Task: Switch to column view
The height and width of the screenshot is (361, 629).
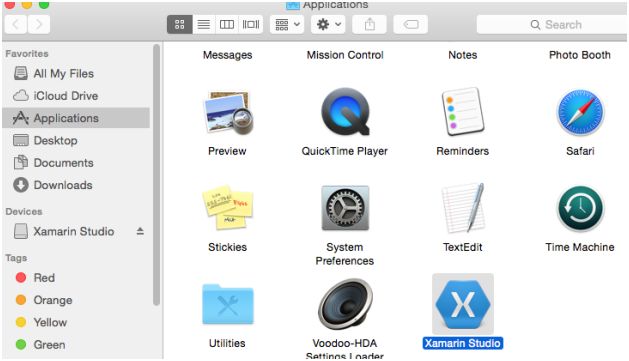Action: pos(227,24)
